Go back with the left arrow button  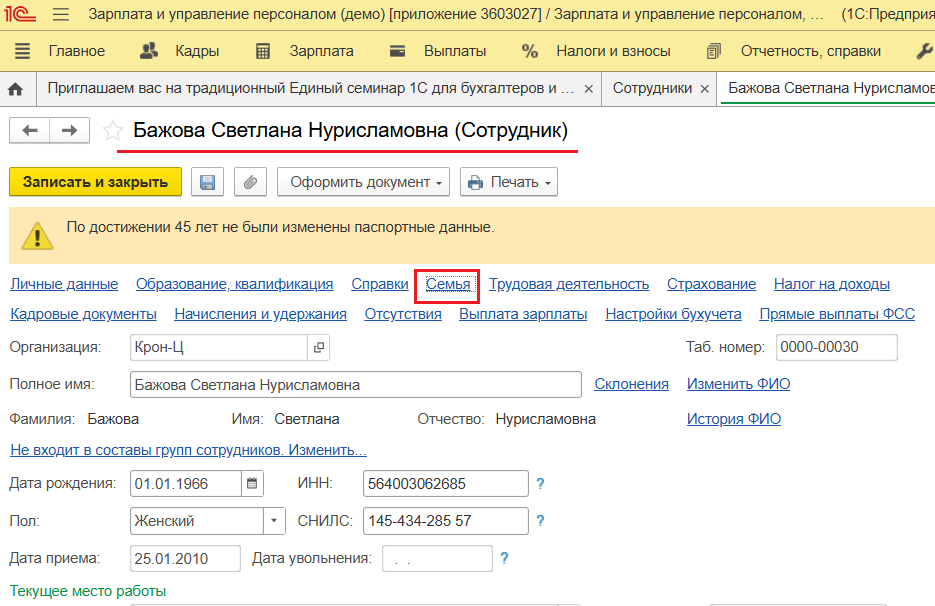tap(30, 130)
